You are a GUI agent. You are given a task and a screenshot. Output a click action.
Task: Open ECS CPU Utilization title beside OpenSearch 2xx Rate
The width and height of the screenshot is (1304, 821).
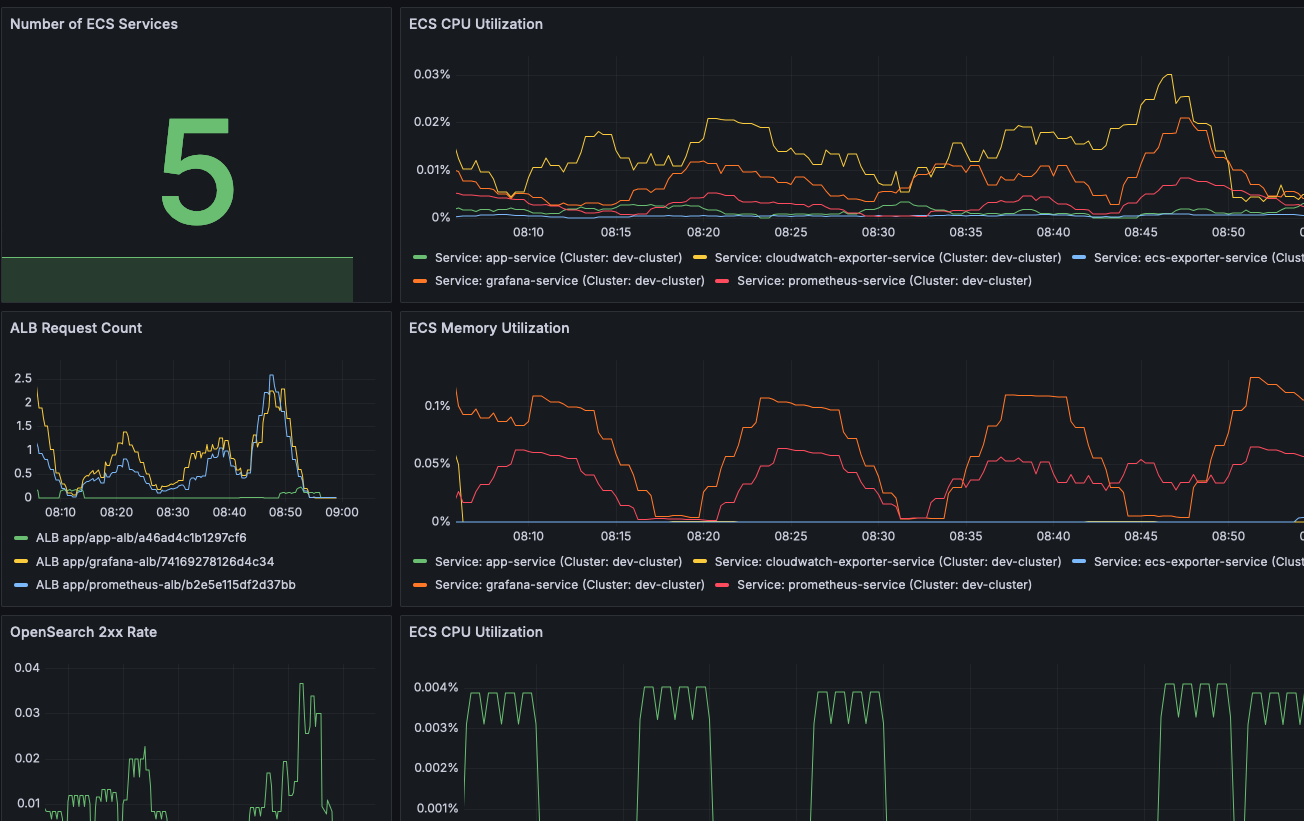point(476,632)
